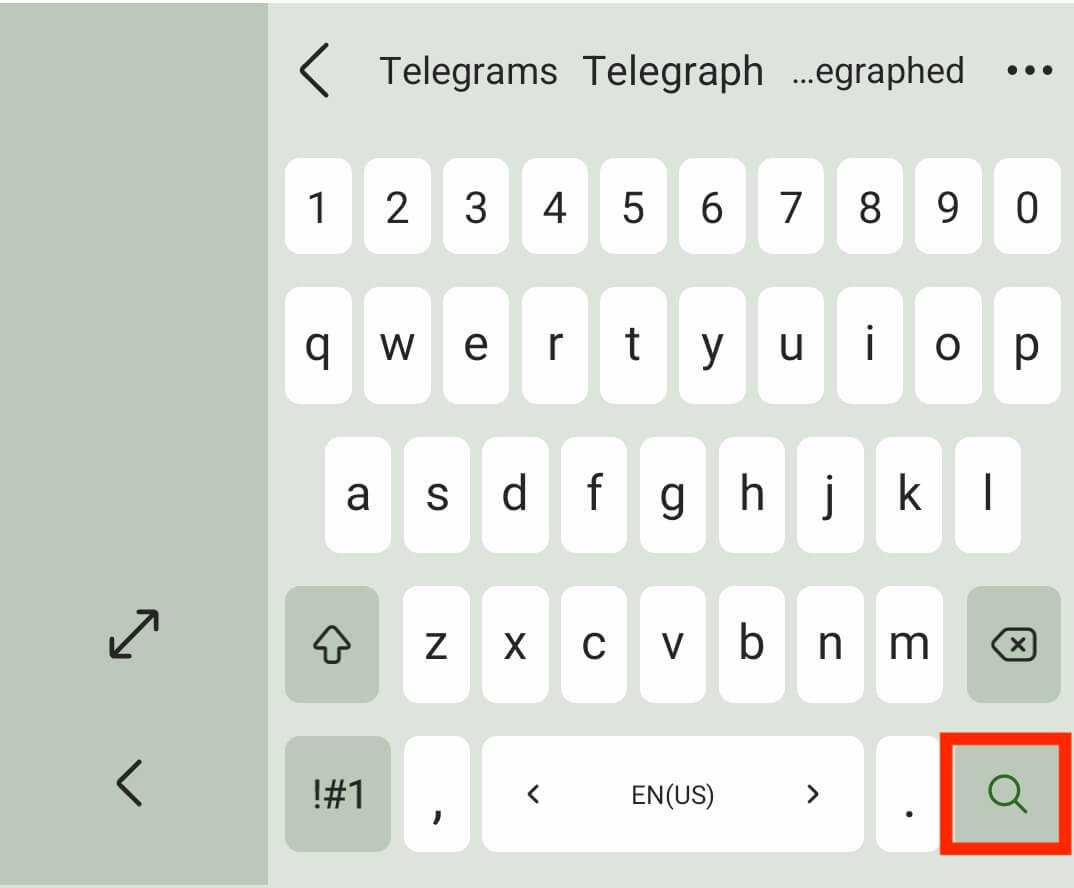Image resolution: width=1074 pixels, height=888 pixels.
Task: Switch to previous language left arrow
Action: point(534,795)
